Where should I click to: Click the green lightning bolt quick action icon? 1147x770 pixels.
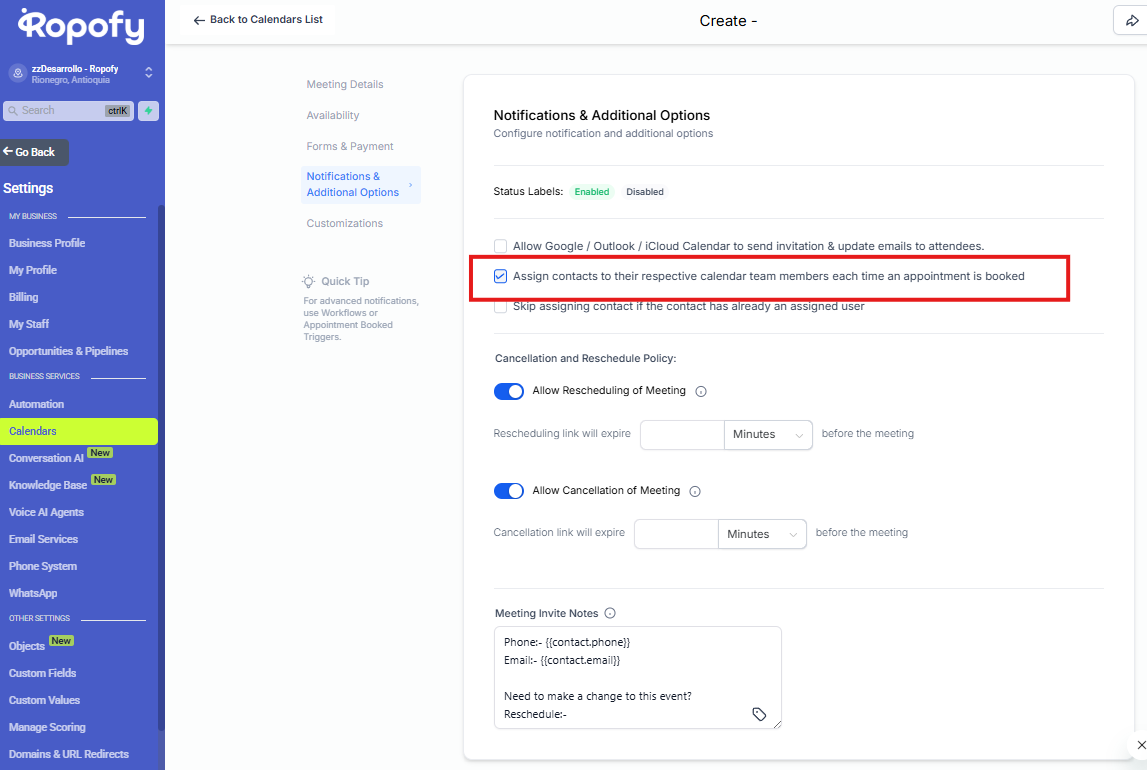148,111
